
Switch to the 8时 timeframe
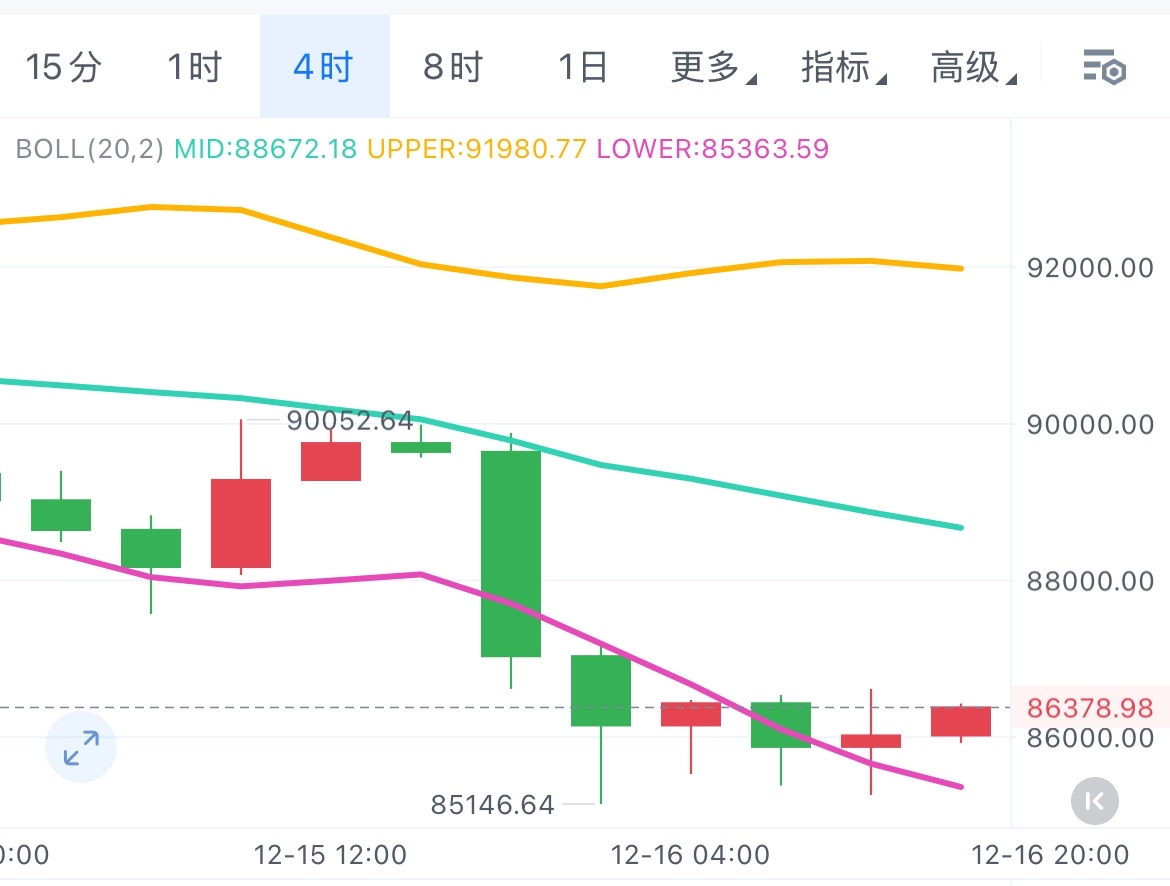tap(453, 68)
